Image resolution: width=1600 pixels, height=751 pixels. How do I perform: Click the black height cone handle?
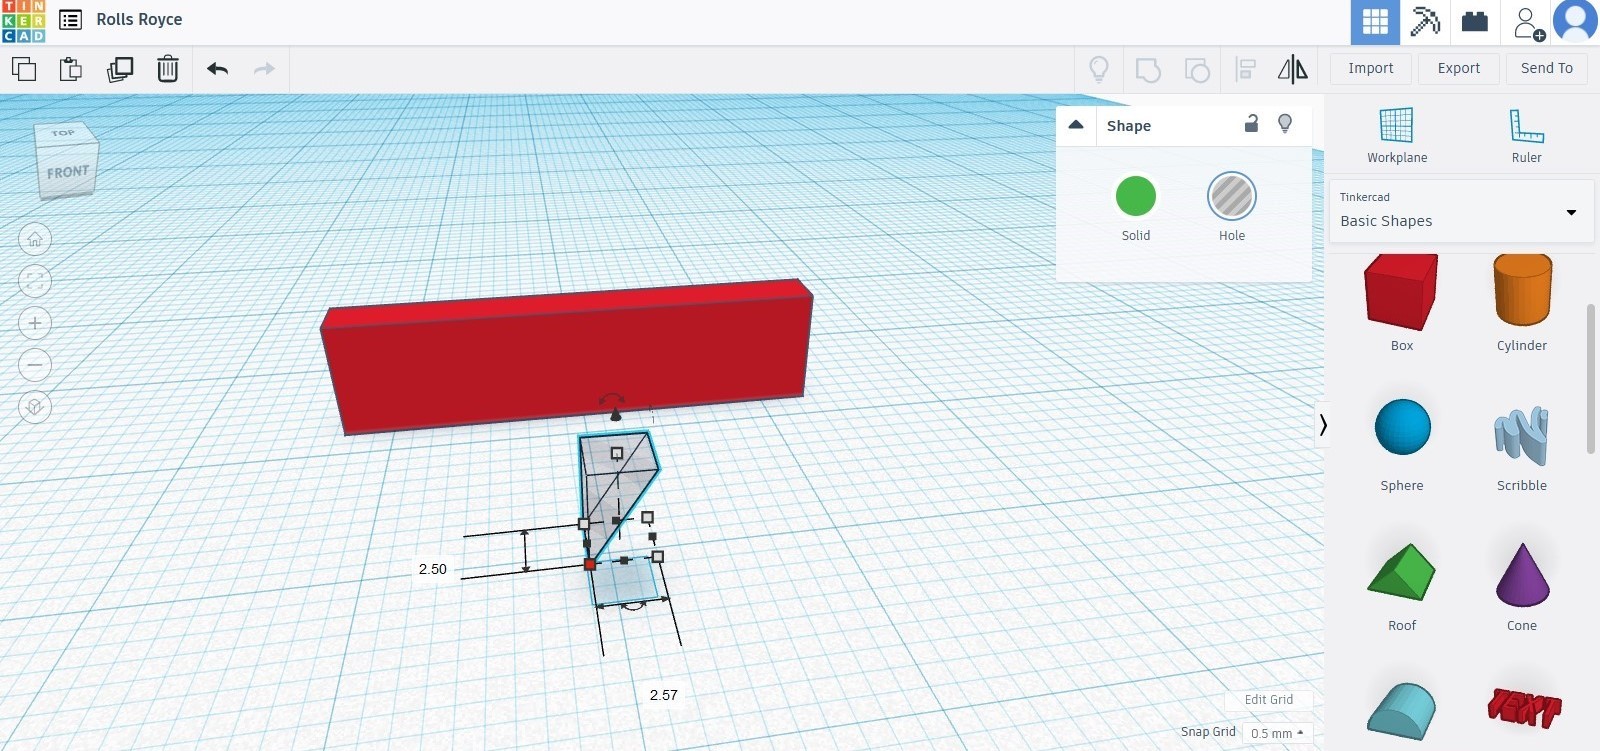pos(616,414)
